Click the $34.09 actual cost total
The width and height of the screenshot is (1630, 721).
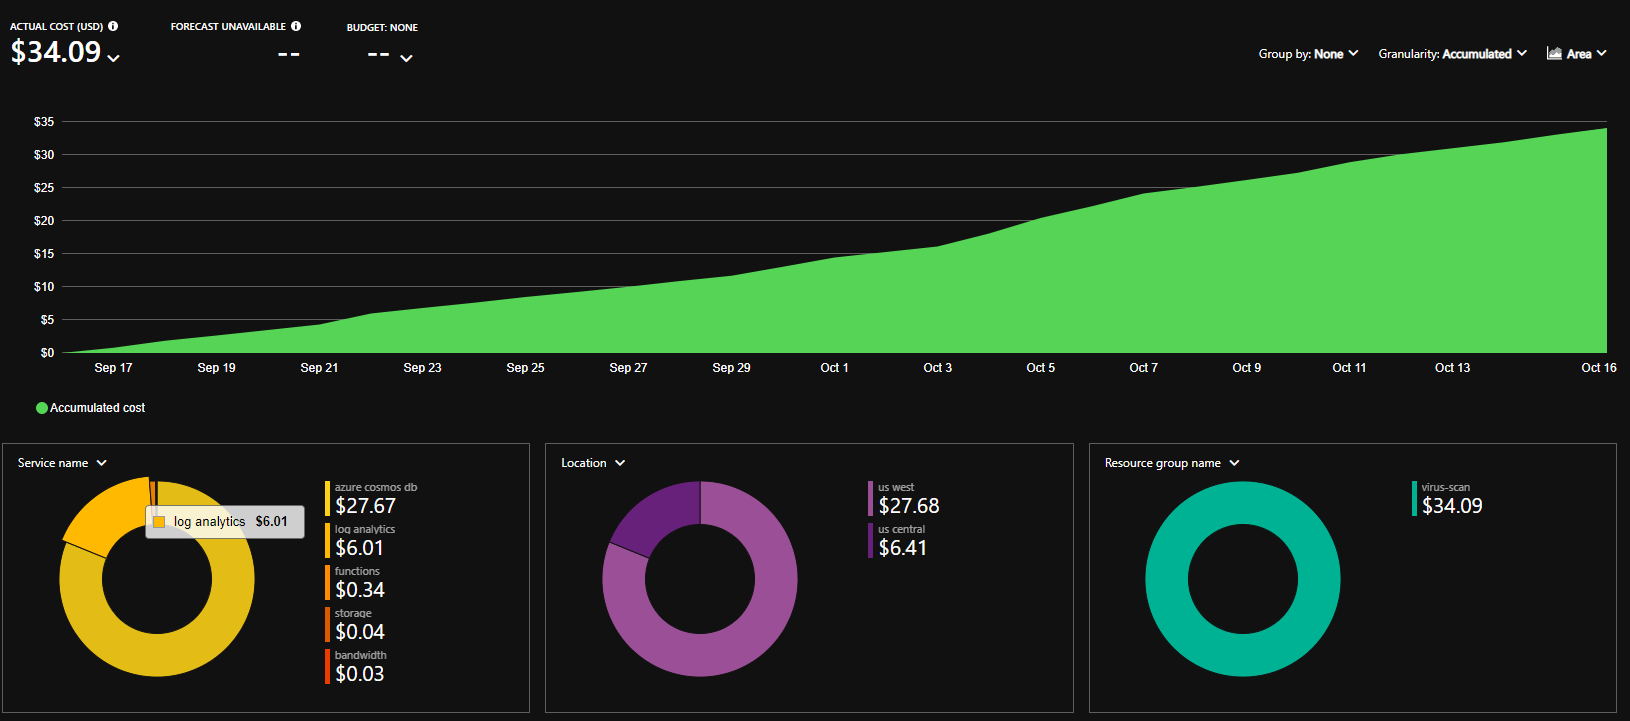click(x=56, y=51)
